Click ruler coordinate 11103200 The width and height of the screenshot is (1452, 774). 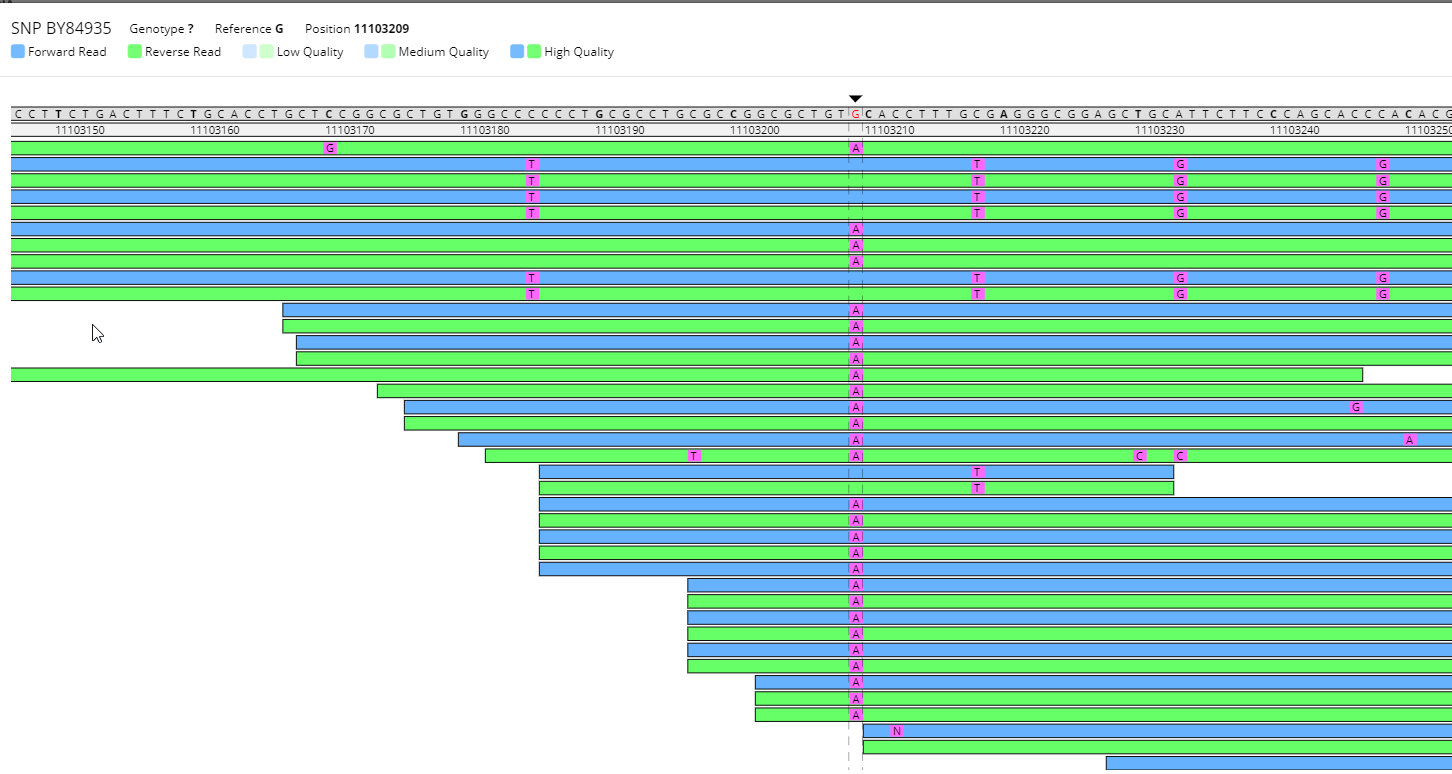755,130
